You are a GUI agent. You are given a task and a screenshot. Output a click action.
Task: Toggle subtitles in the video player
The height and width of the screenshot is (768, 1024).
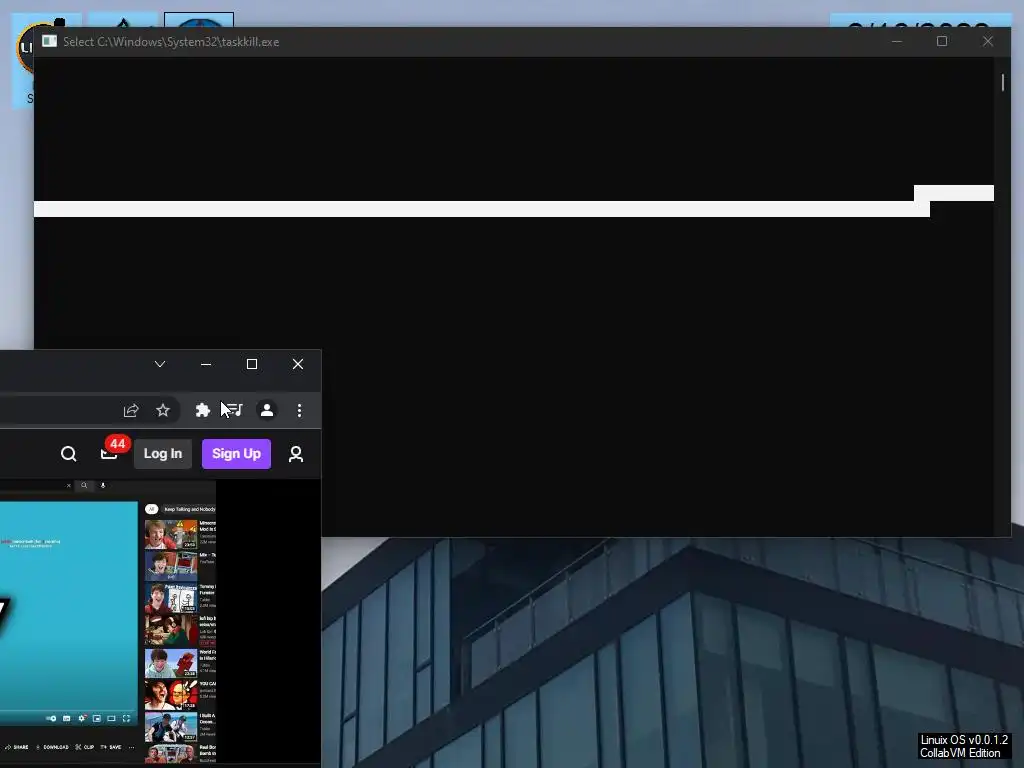pyautogui.click(x=67, y=718)
